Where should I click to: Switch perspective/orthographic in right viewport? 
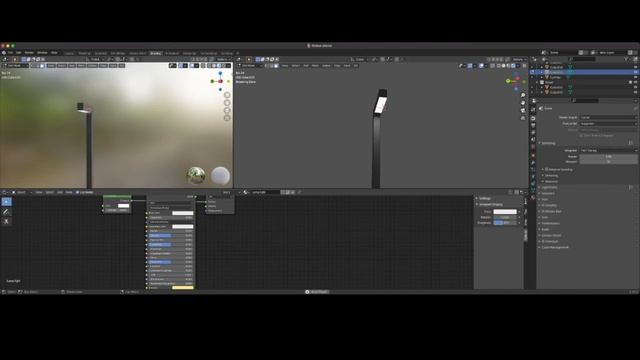pos(523,118)
